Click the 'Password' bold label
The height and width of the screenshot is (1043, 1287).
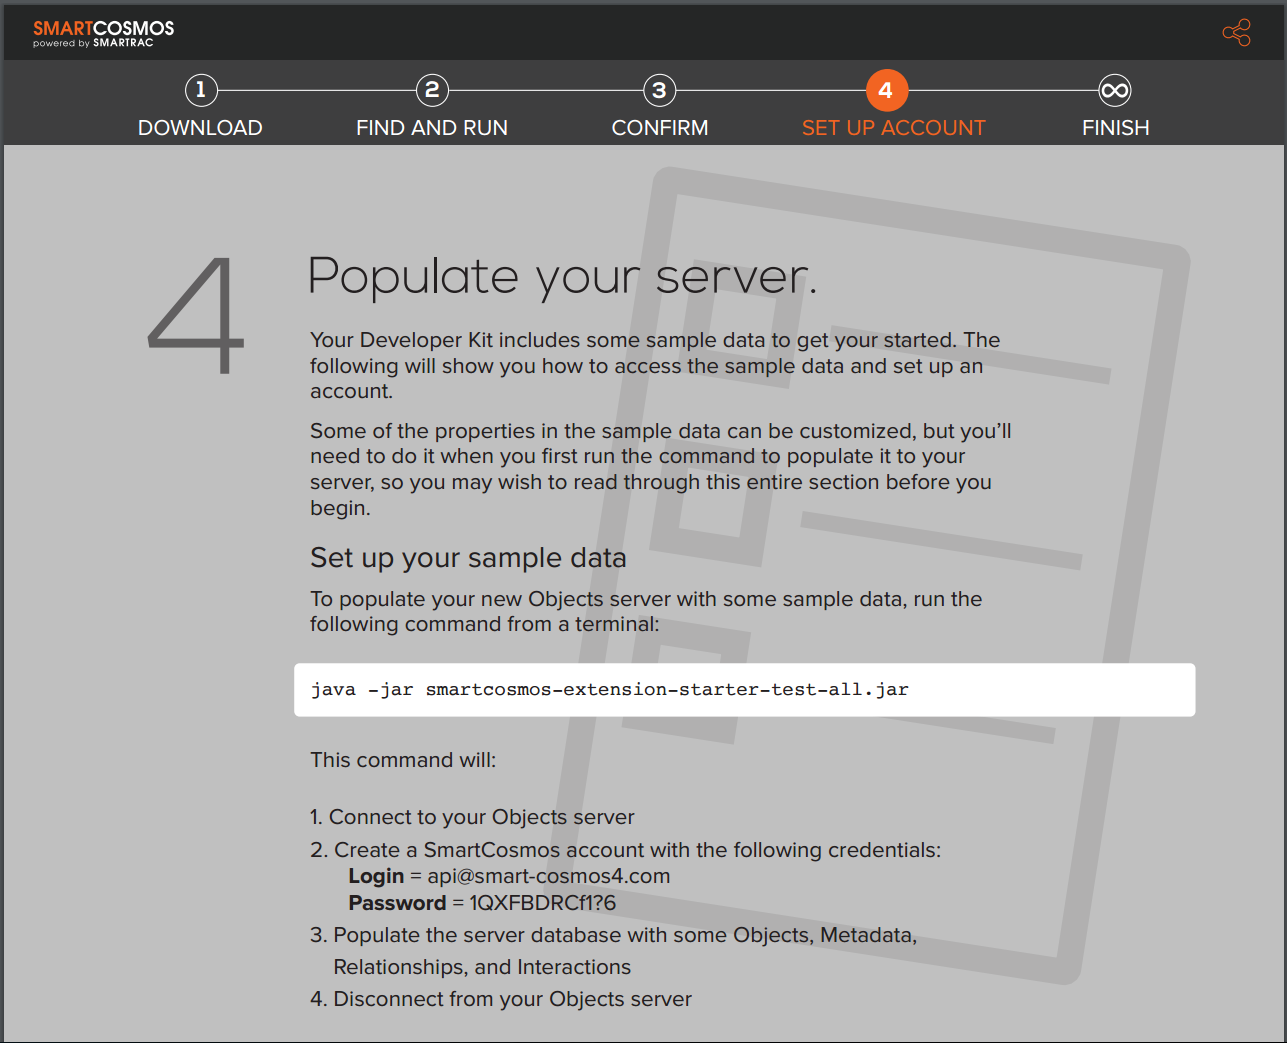(397, 903)
